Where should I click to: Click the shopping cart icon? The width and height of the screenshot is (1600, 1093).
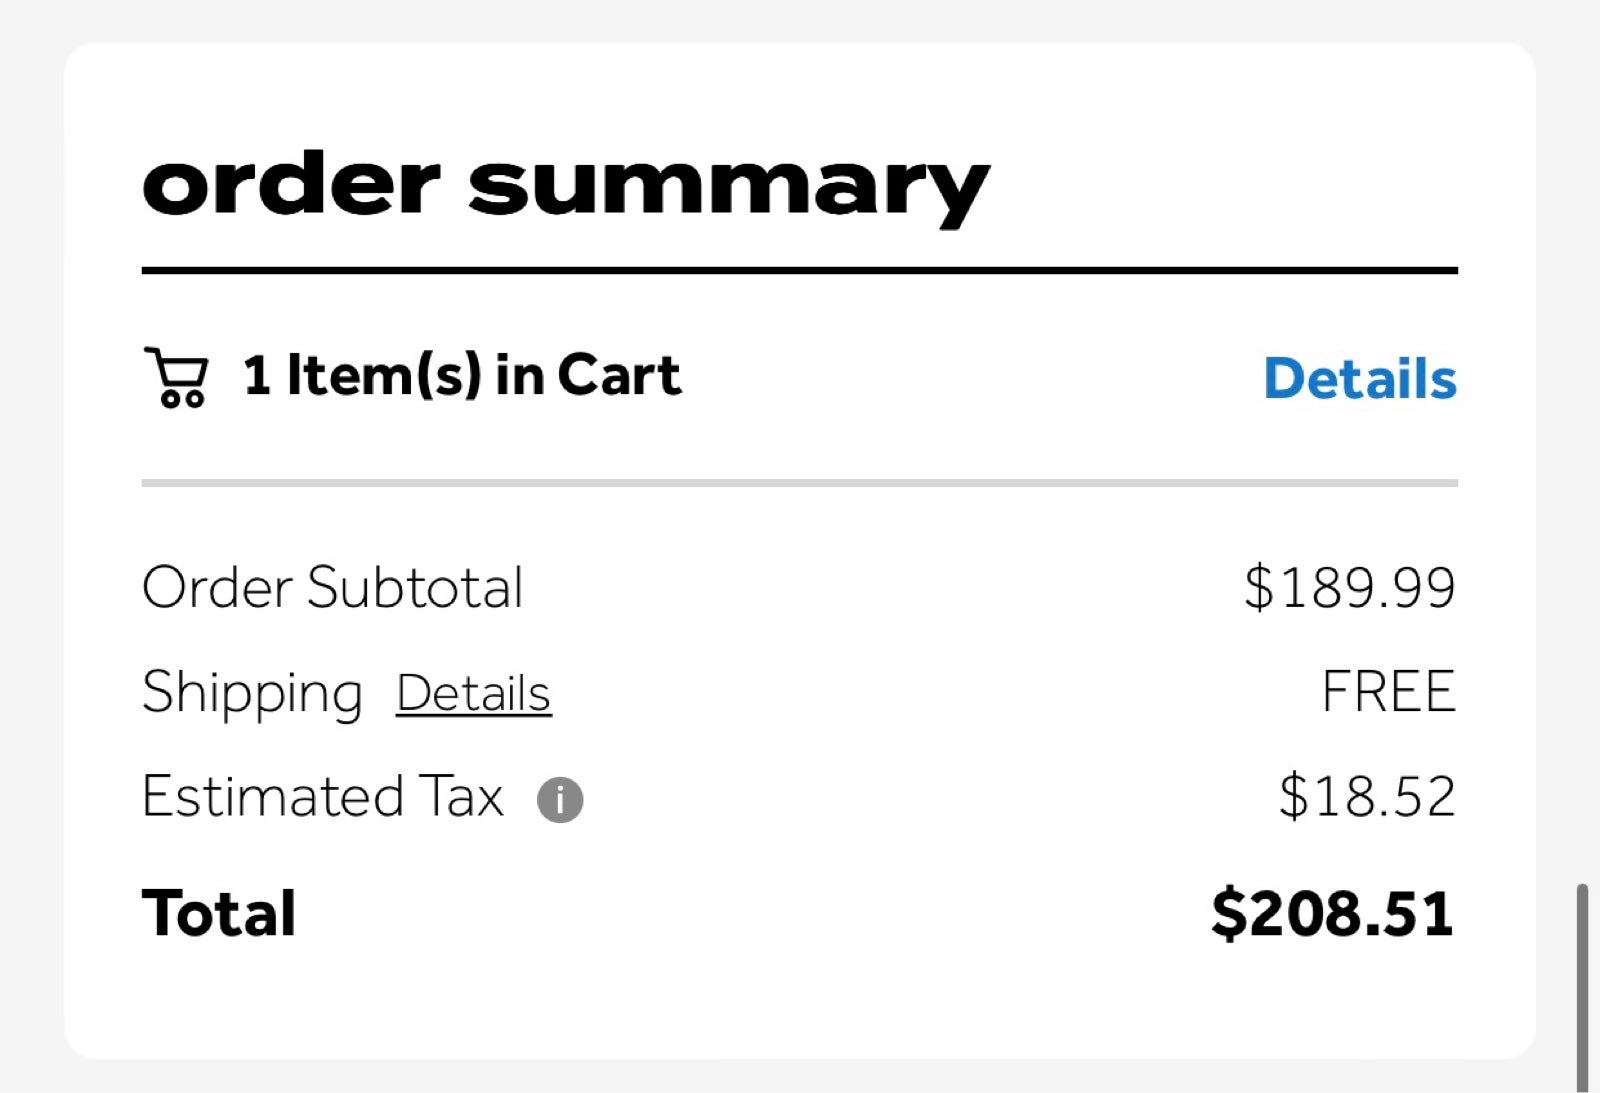(177, 377)
